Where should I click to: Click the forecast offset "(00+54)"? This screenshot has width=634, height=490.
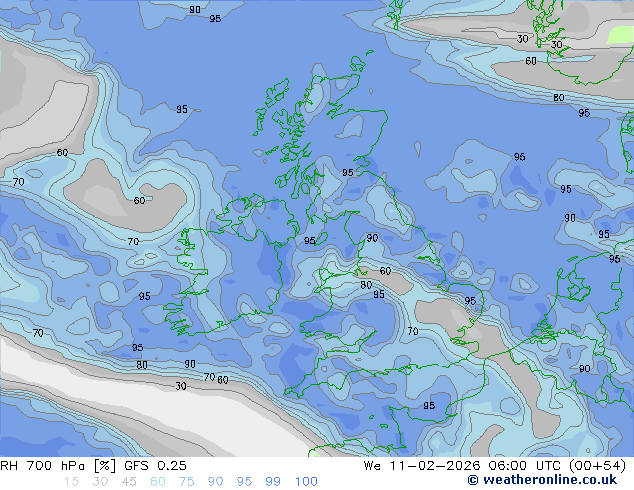598,466
